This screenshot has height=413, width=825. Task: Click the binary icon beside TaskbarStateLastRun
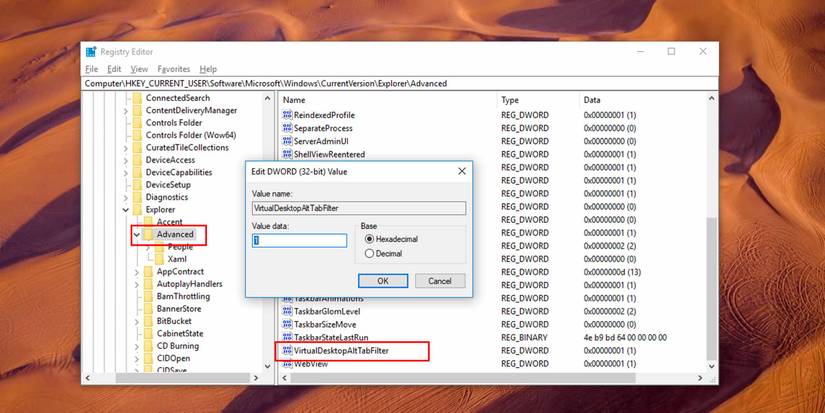[287, 337]
